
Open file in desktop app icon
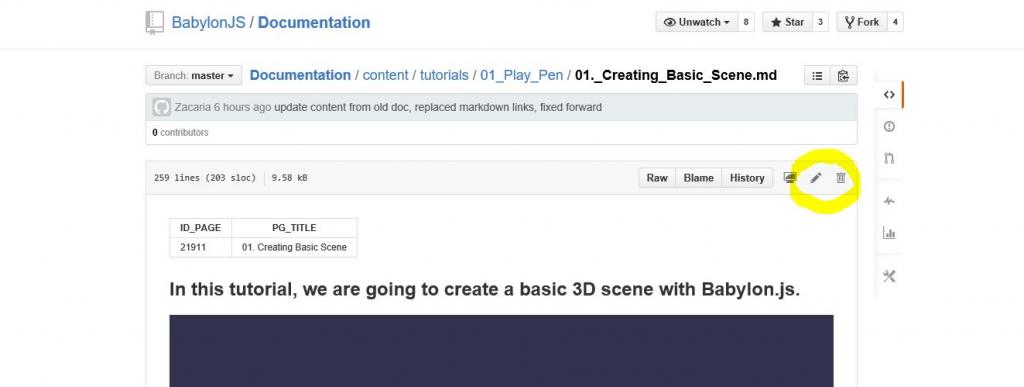pyautogui.click(x=790, y=178)
